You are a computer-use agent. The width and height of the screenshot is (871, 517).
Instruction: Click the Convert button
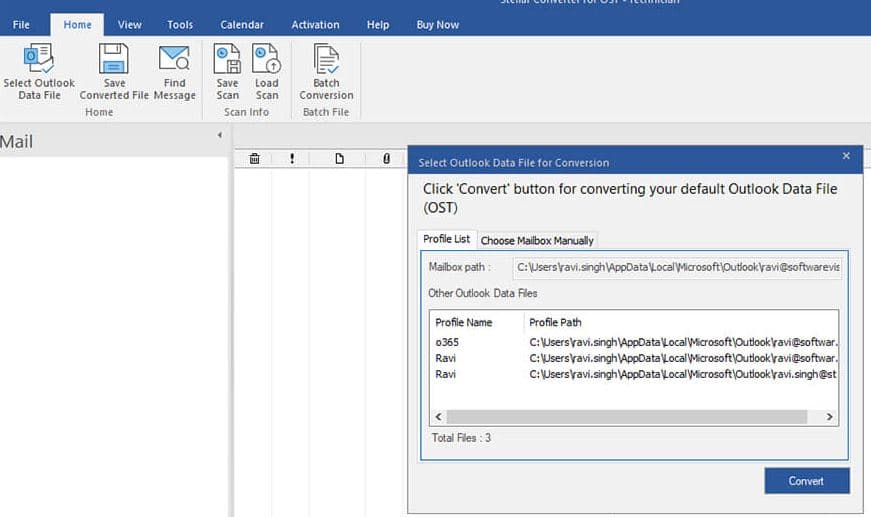click(807, 481)
